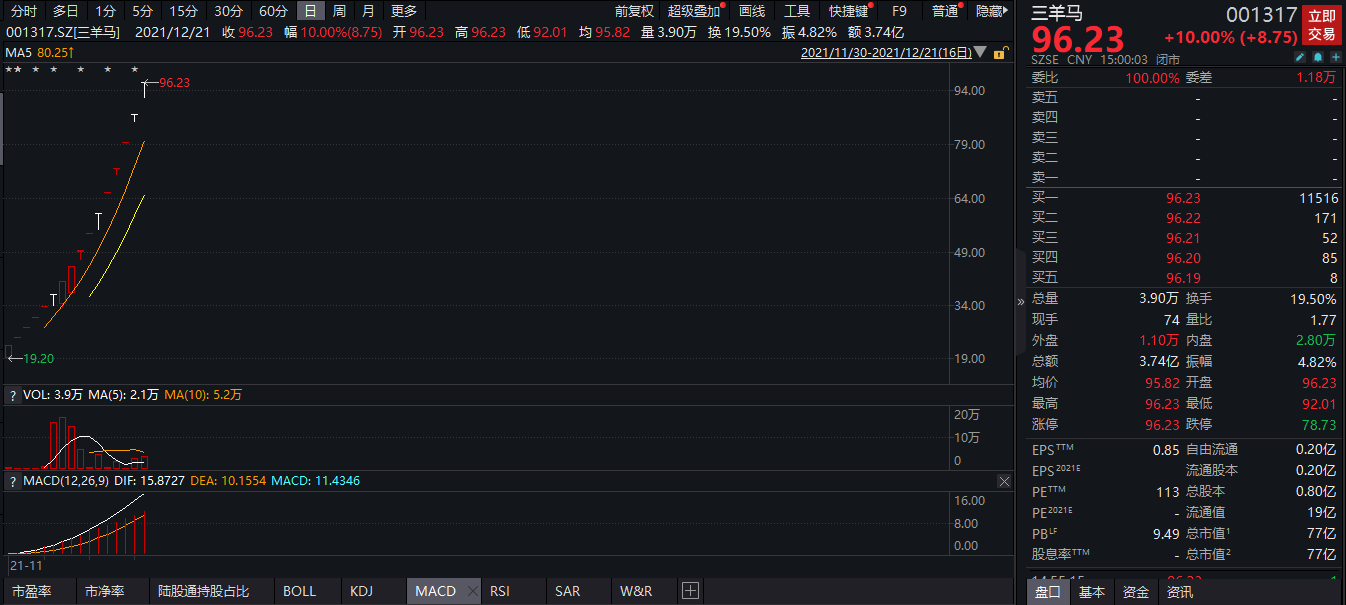
Task: Switch to the 日 daily period
Action: 311,11
